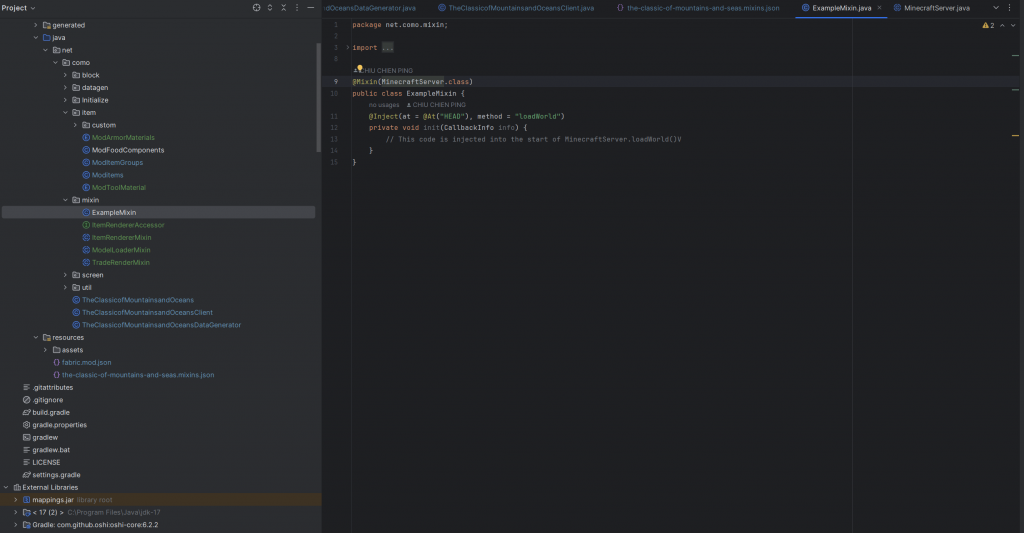This screenshot has height=533, width=1024.
Task: Close the ExampleMixin.java tab
Action: (879, 8)
